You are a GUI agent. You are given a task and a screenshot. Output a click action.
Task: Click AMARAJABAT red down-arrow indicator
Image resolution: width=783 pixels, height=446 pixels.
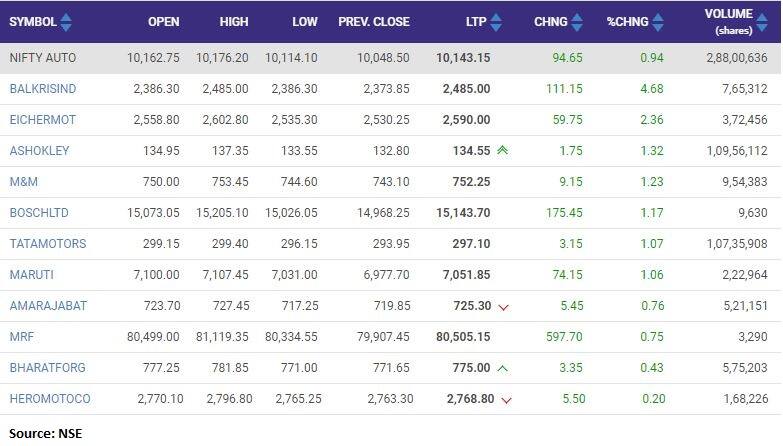coord(503,307)
